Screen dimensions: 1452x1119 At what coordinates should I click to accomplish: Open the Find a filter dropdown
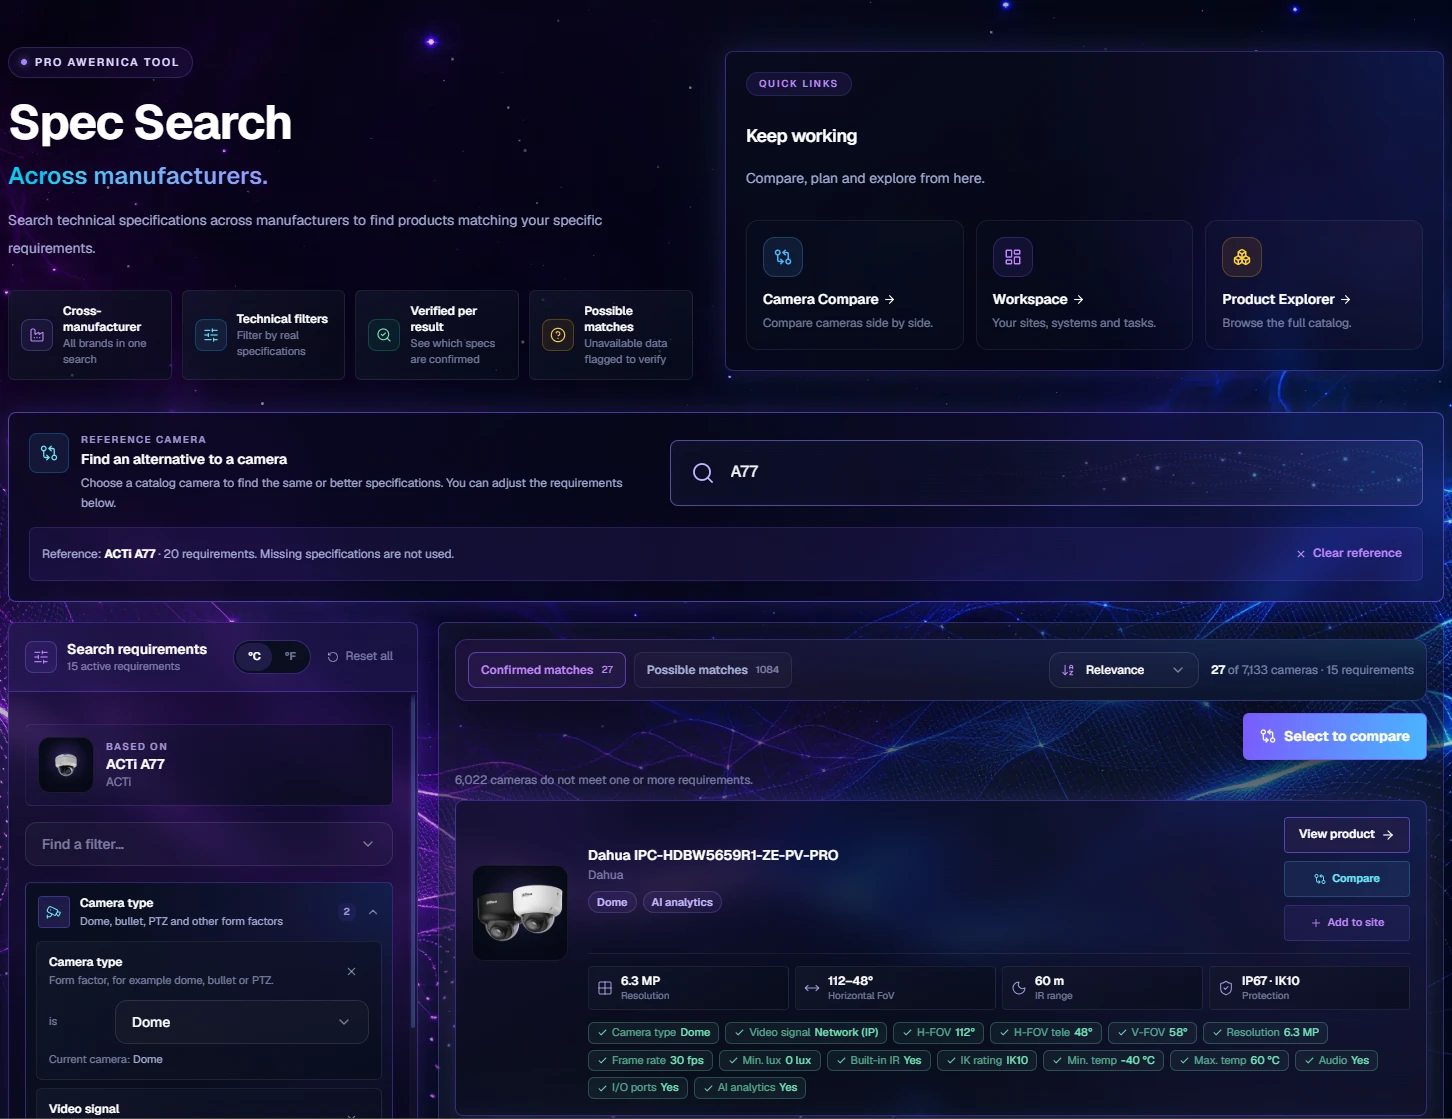tap(209, 844)
